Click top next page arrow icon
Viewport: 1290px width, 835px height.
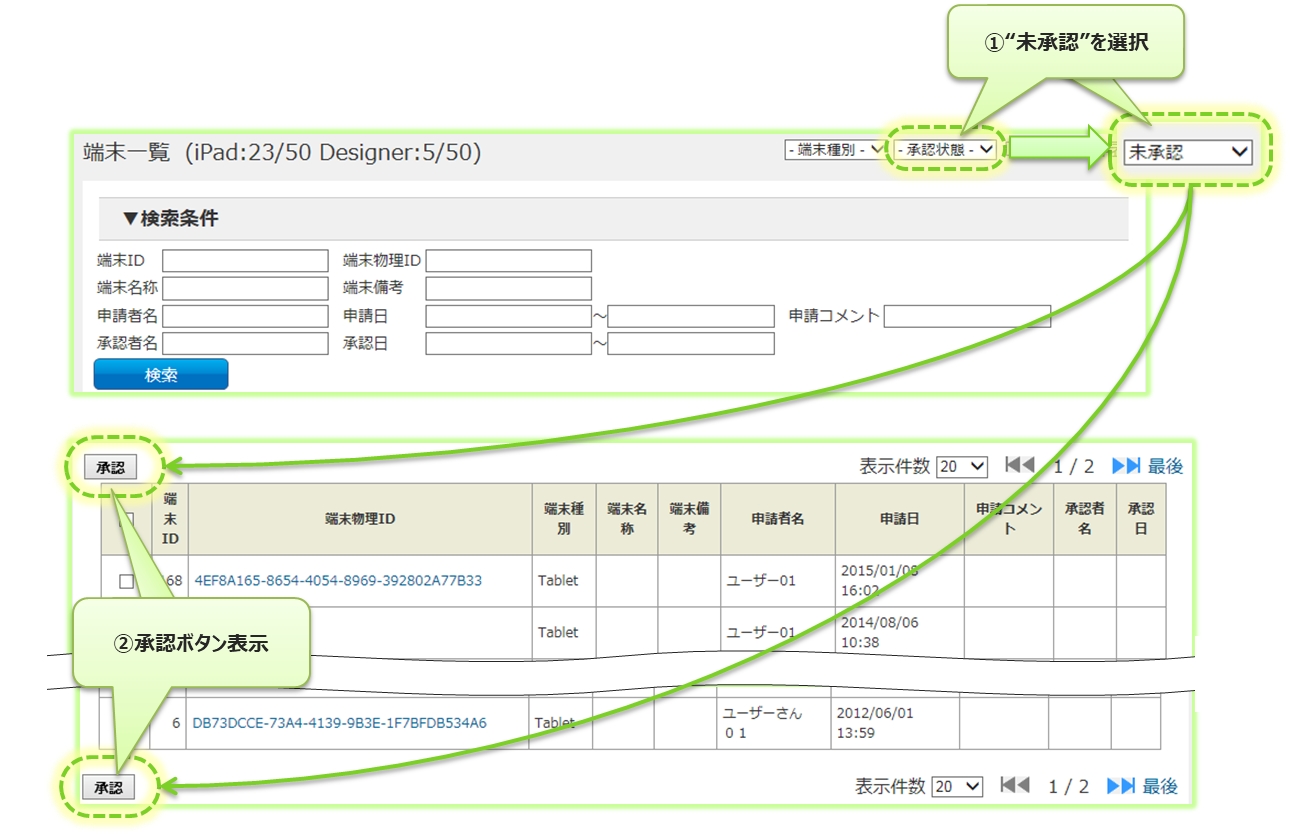pyautogui.click(x=1126, y=466)
